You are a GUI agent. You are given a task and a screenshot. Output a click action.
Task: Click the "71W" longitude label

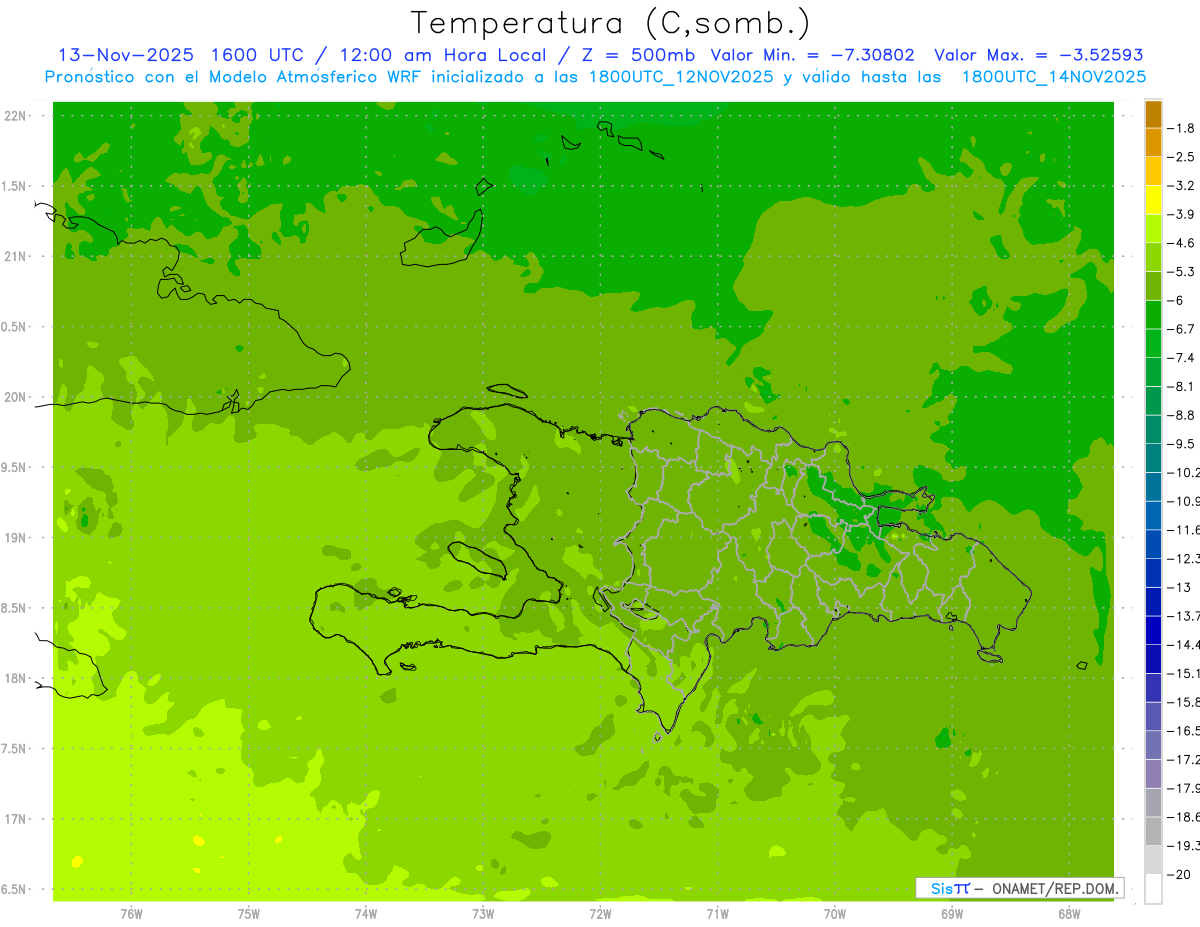[x=717, y=914]
